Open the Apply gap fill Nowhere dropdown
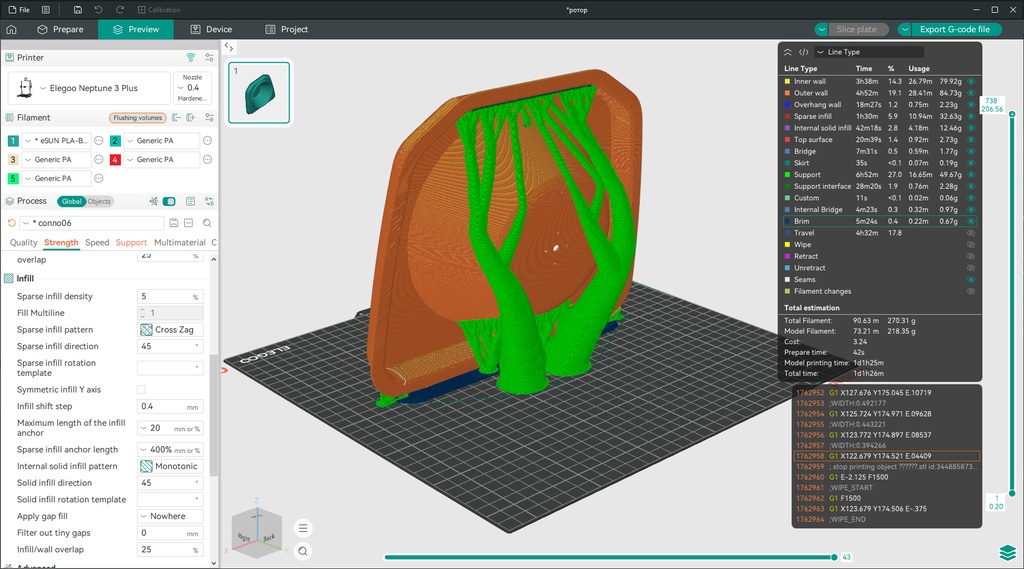 tap(170, 516)
